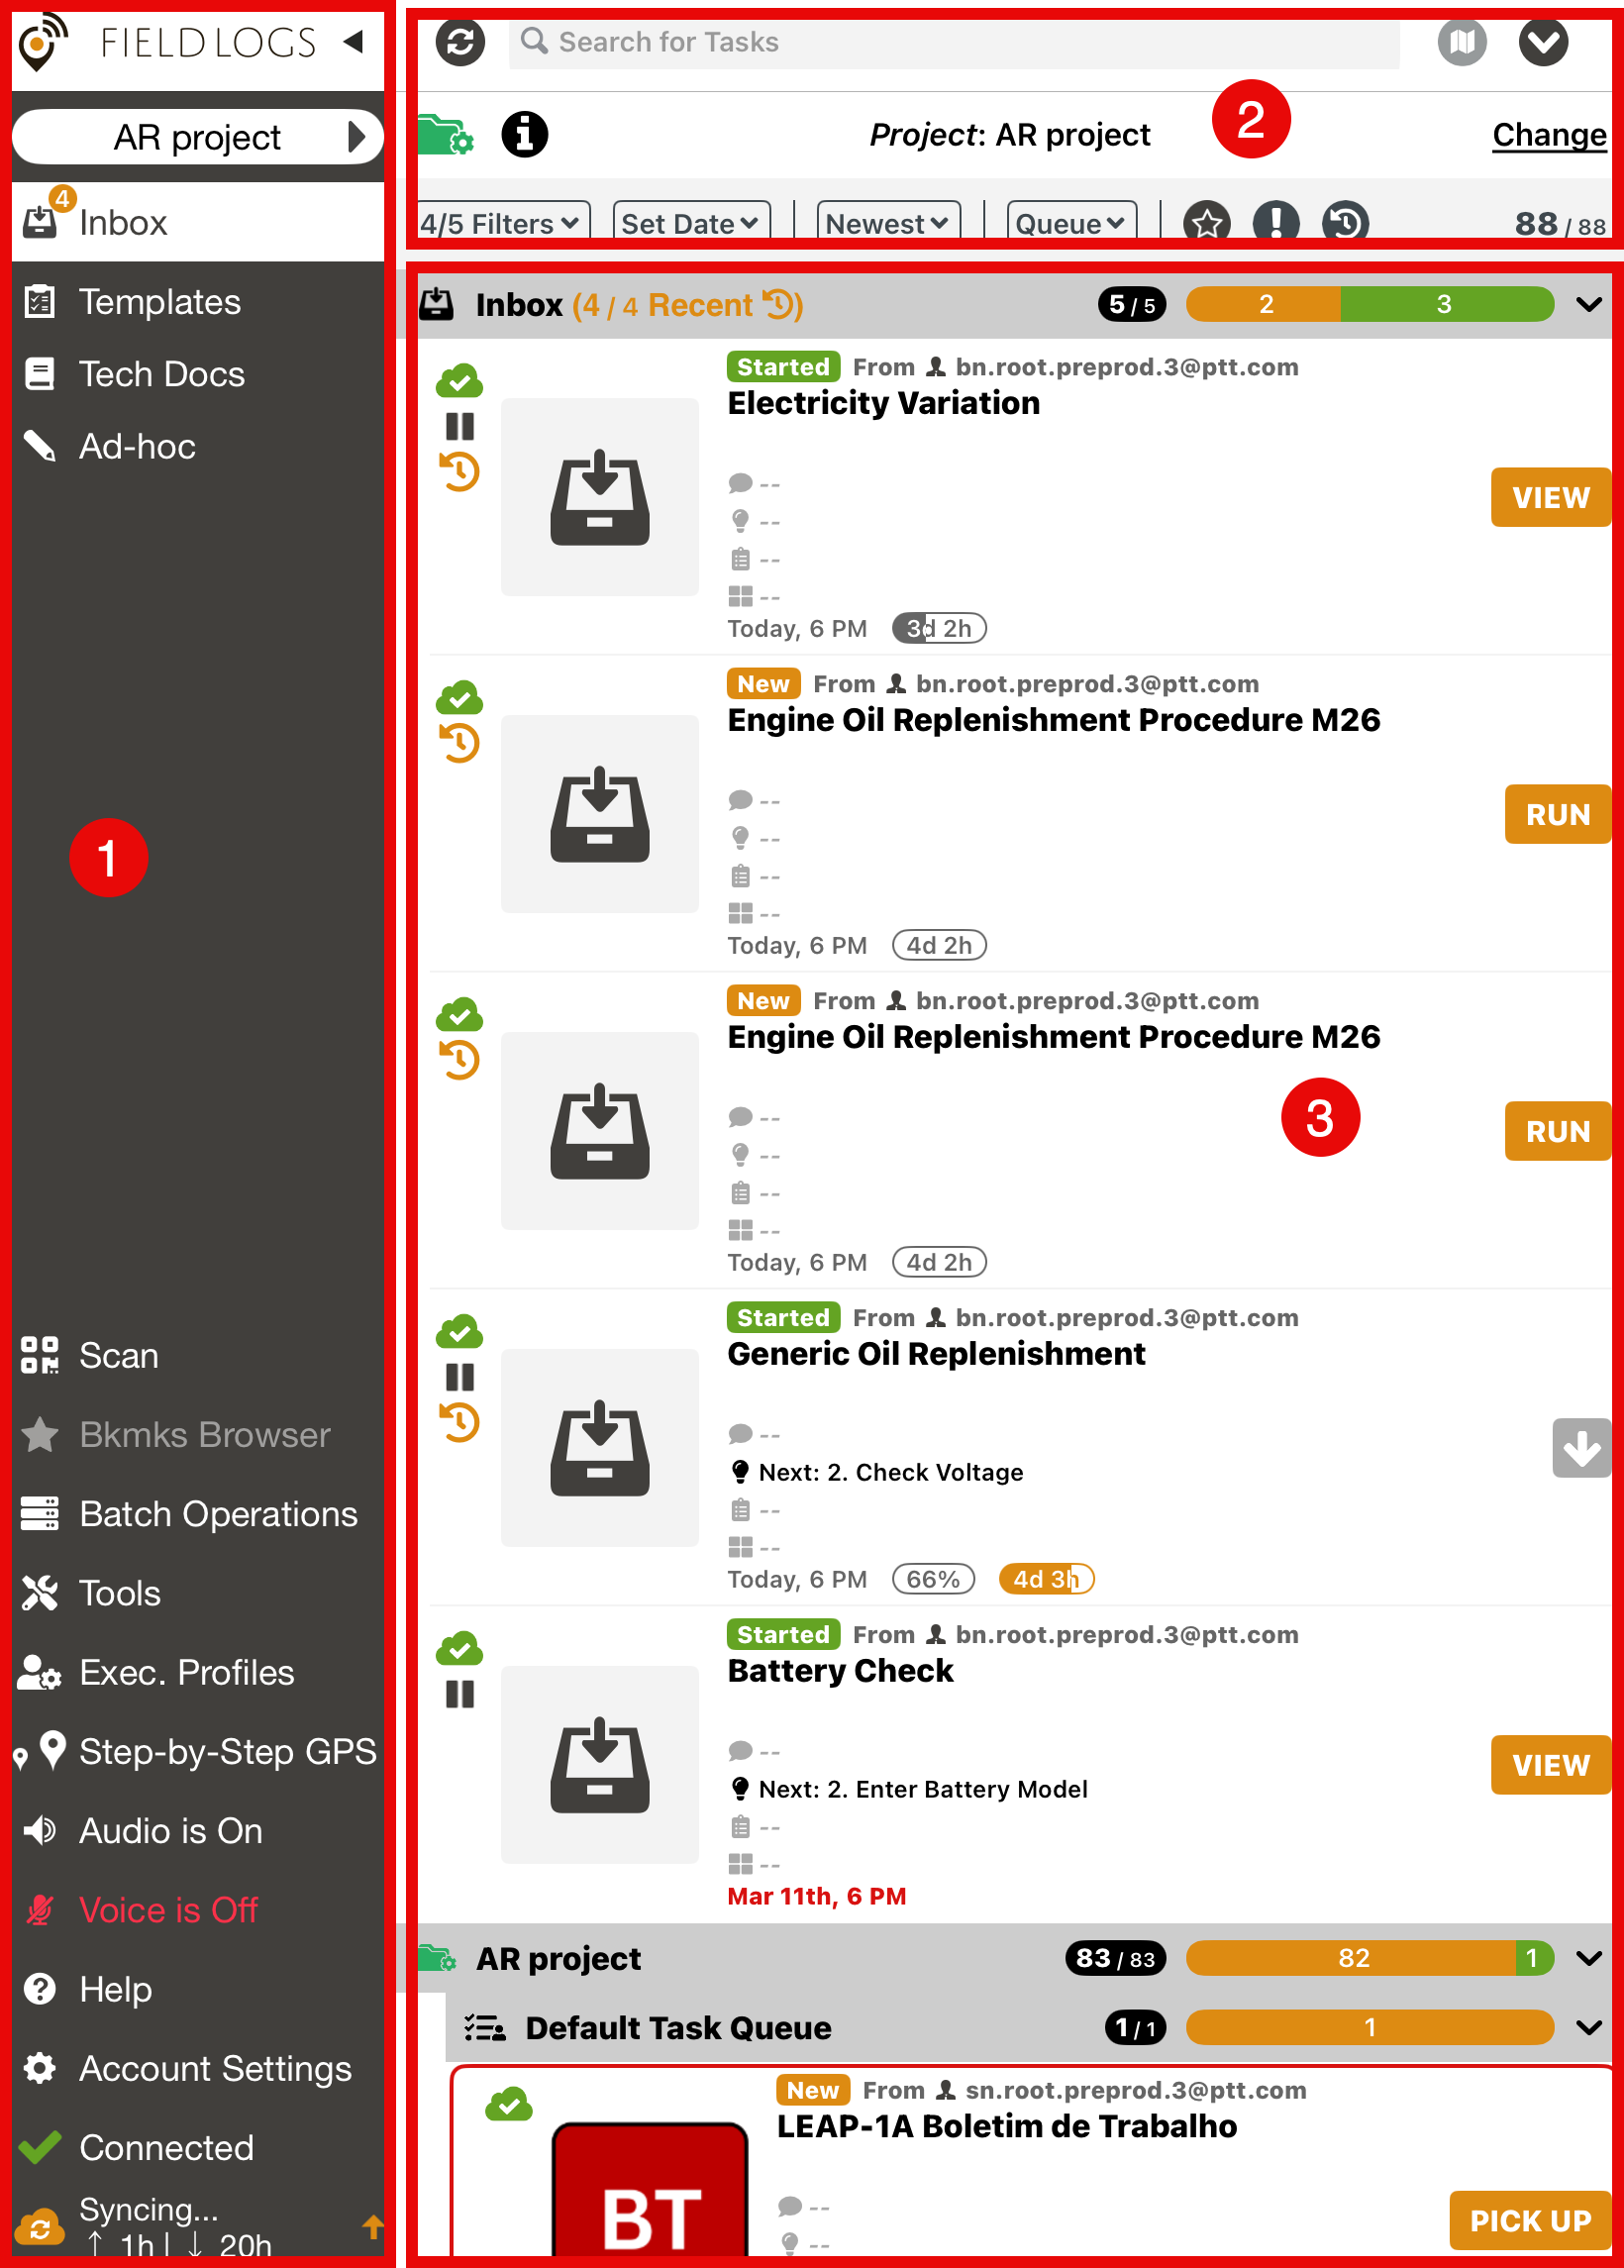The height and width of the screenshot is (2268, 1624).
Task: Click the Change project link
Action: [1548, 135]
